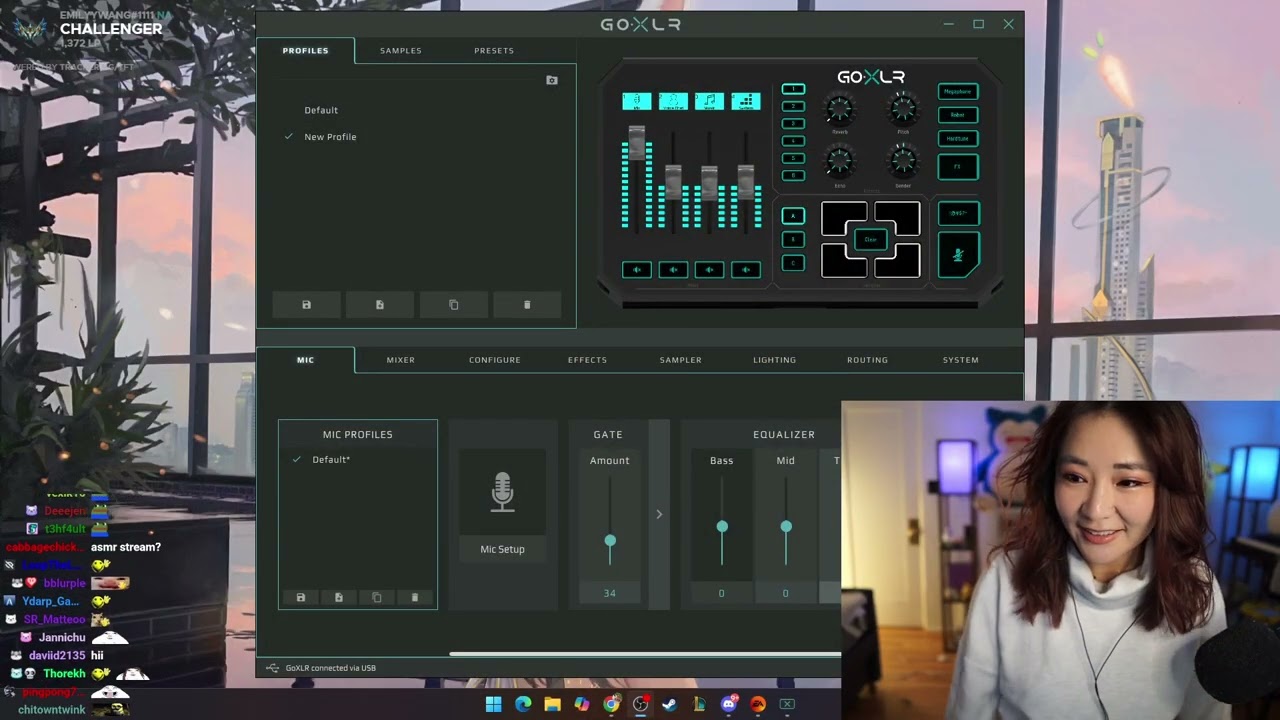Duplicate the selected mic profile
This screenshot has width=1280, height=720.
click(x=377, y=598)
